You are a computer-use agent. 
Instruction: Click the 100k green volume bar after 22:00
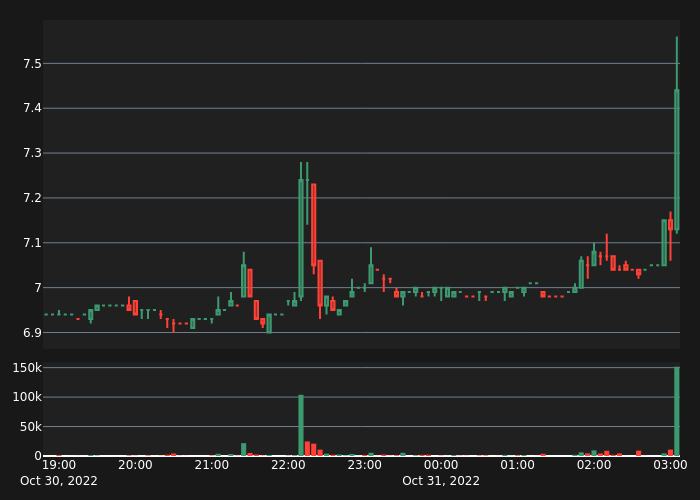click(x=301, y=425)
